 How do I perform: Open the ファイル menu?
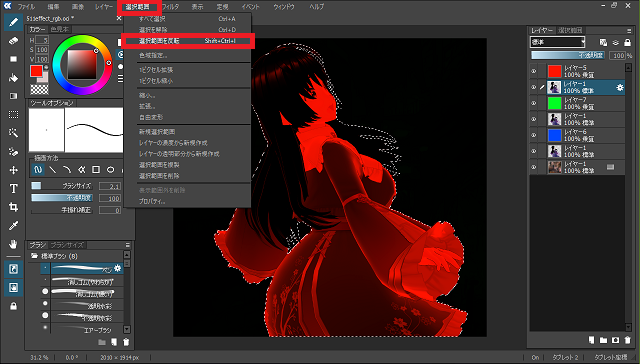[26, 7]
